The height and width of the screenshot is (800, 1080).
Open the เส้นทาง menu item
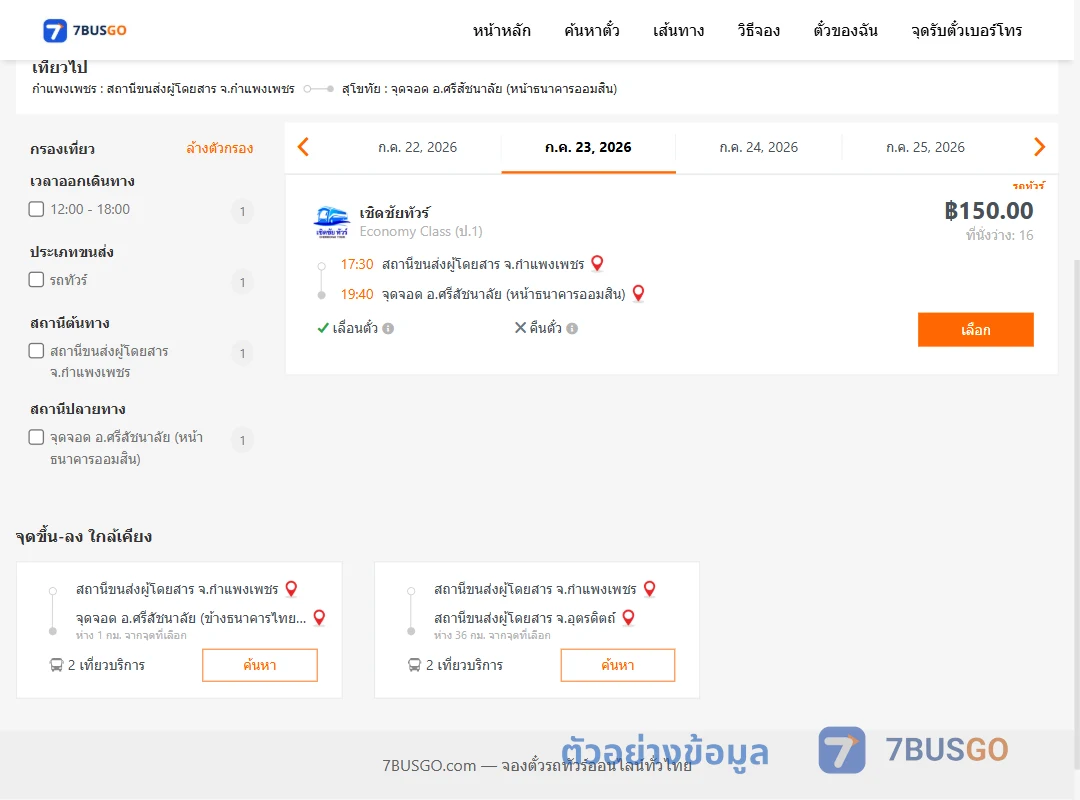tap(678, 30)
